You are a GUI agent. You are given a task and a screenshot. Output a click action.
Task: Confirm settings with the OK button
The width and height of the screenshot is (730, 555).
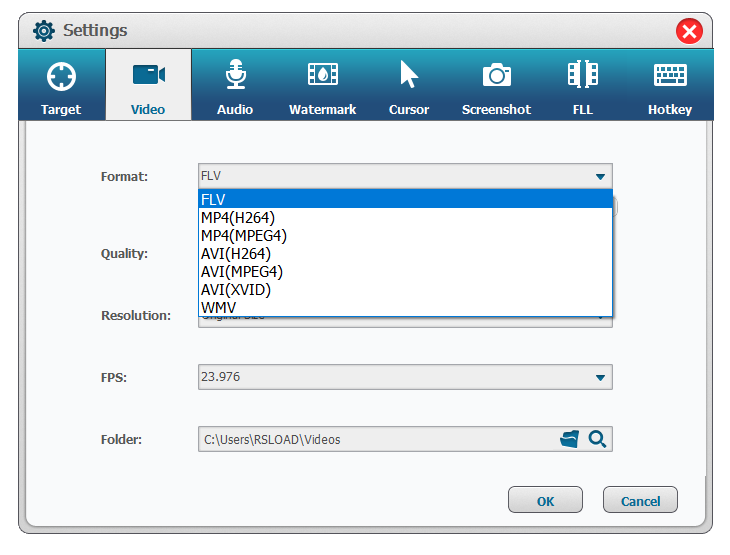point(545,500)
